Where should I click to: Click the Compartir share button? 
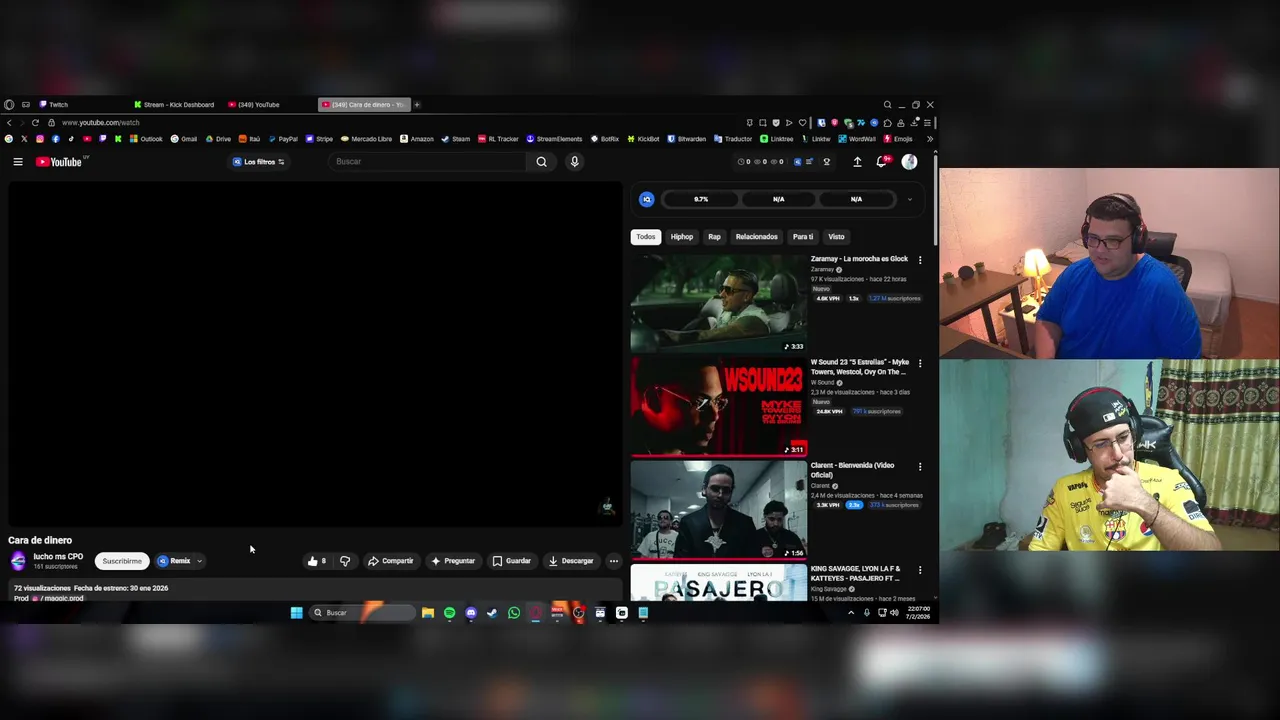(390, 561)
